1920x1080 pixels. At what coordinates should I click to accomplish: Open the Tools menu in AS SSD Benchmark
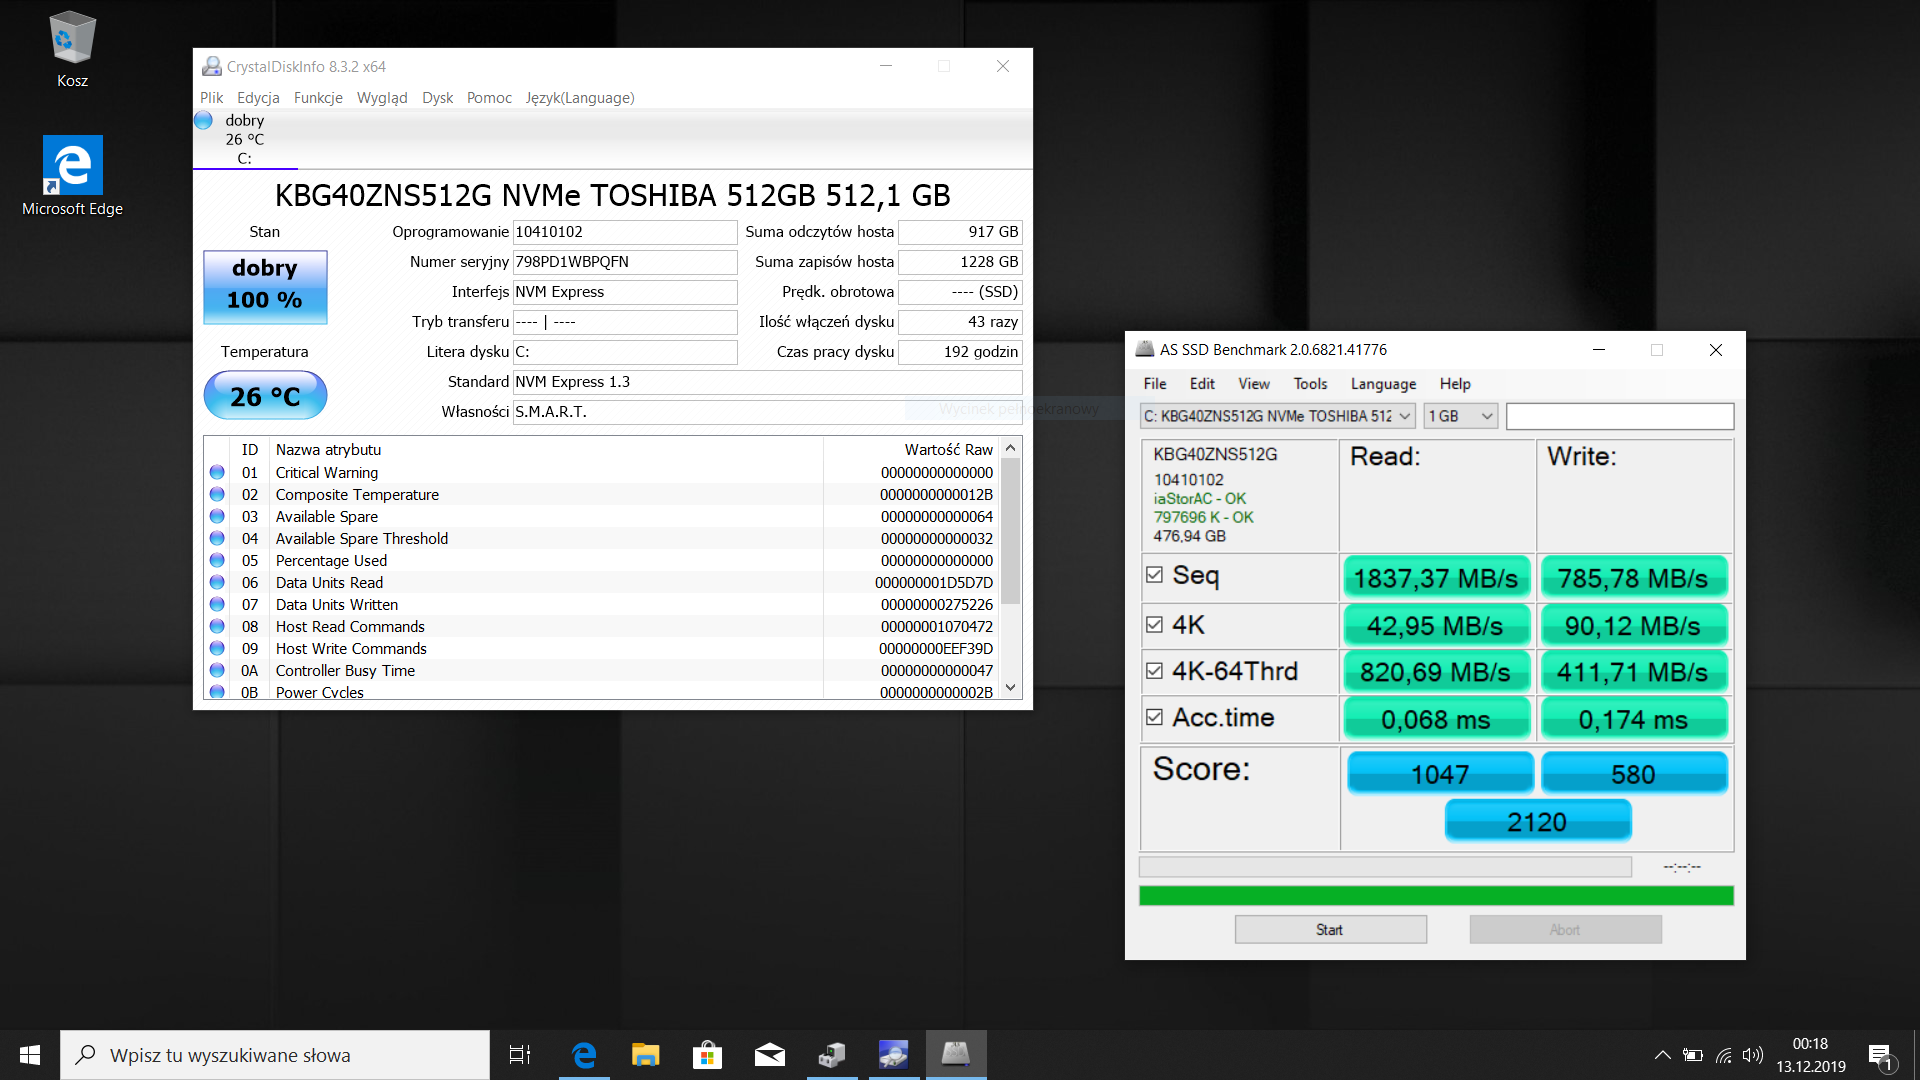[x=1310, y=384]
